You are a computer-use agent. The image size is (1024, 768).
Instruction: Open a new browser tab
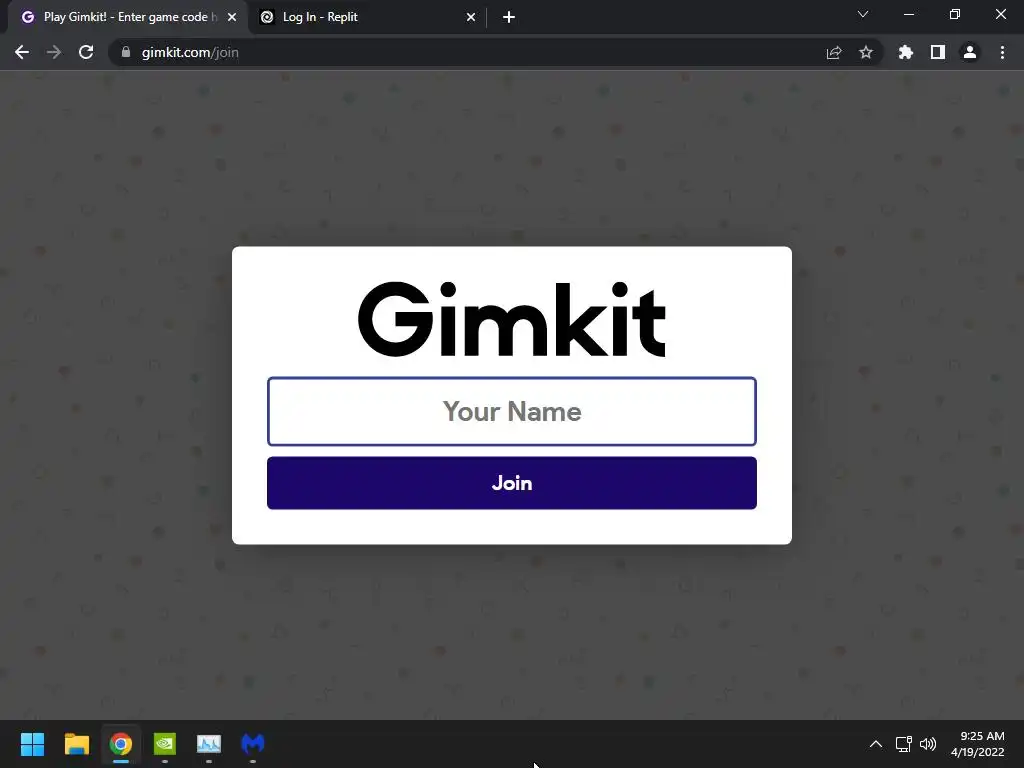[x=509, y=17]
